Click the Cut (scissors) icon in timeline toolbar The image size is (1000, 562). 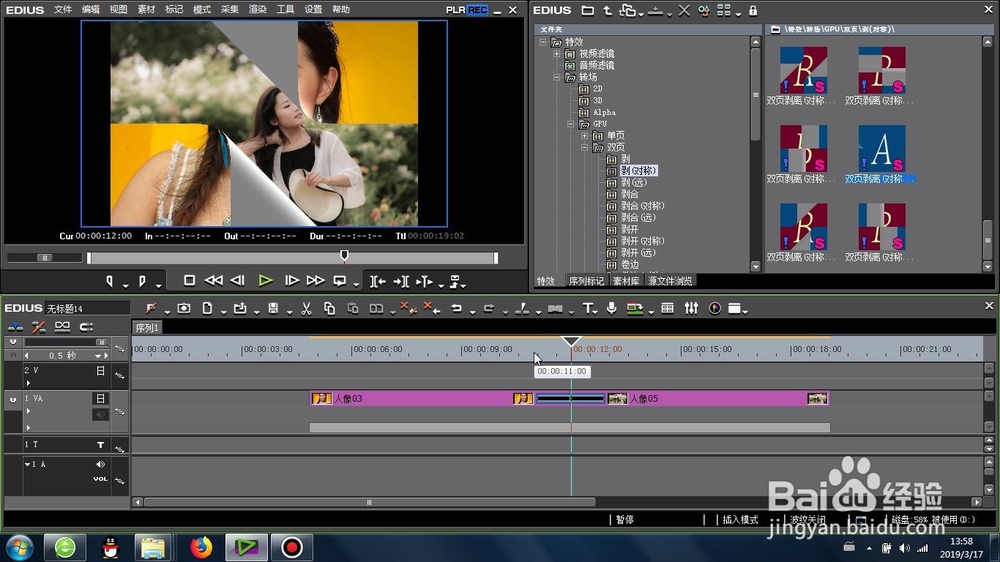pyautogui.click(x=306, y=309)
